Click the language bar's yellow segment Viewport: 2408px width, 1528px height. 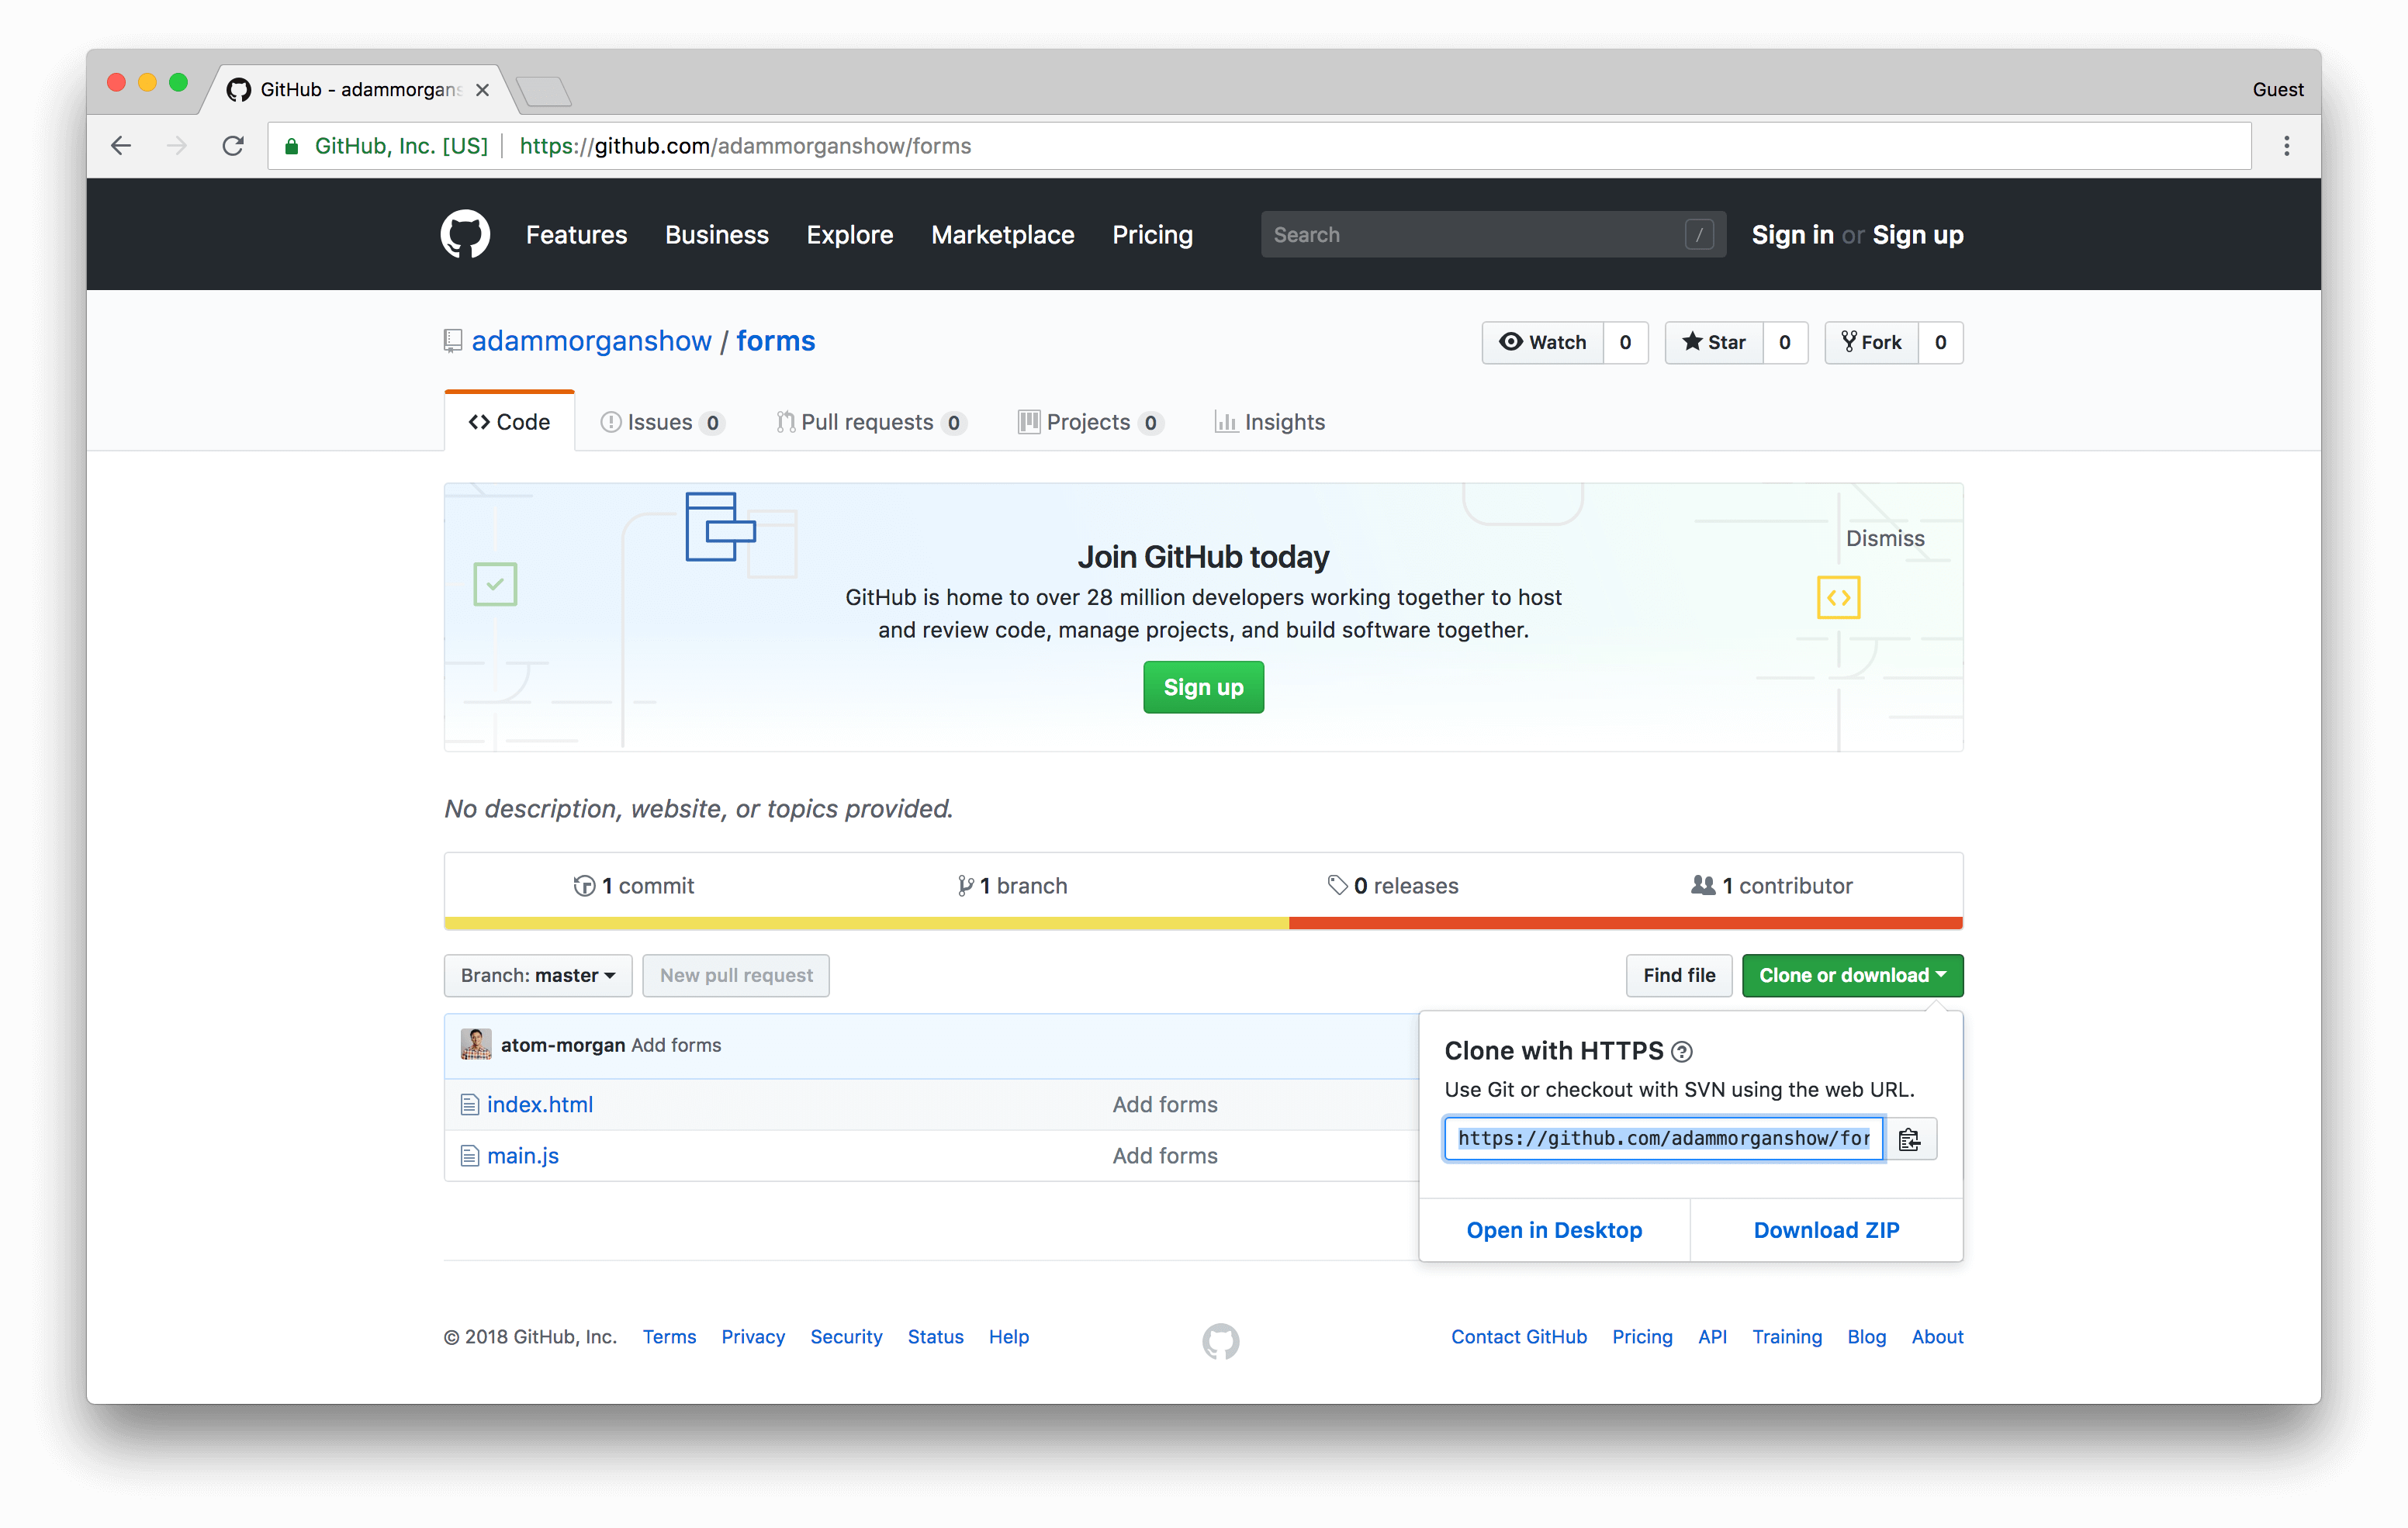tap(866, 923)
